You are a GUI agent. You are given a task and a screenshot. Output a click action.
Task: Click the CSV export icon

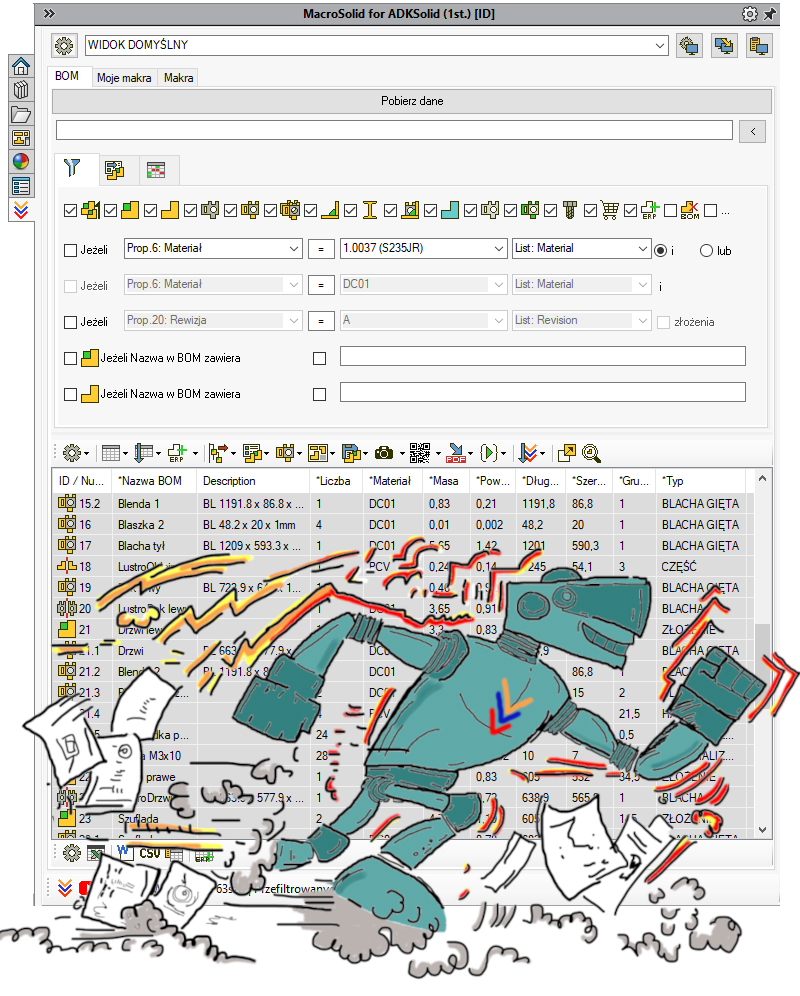pos(149,853)
